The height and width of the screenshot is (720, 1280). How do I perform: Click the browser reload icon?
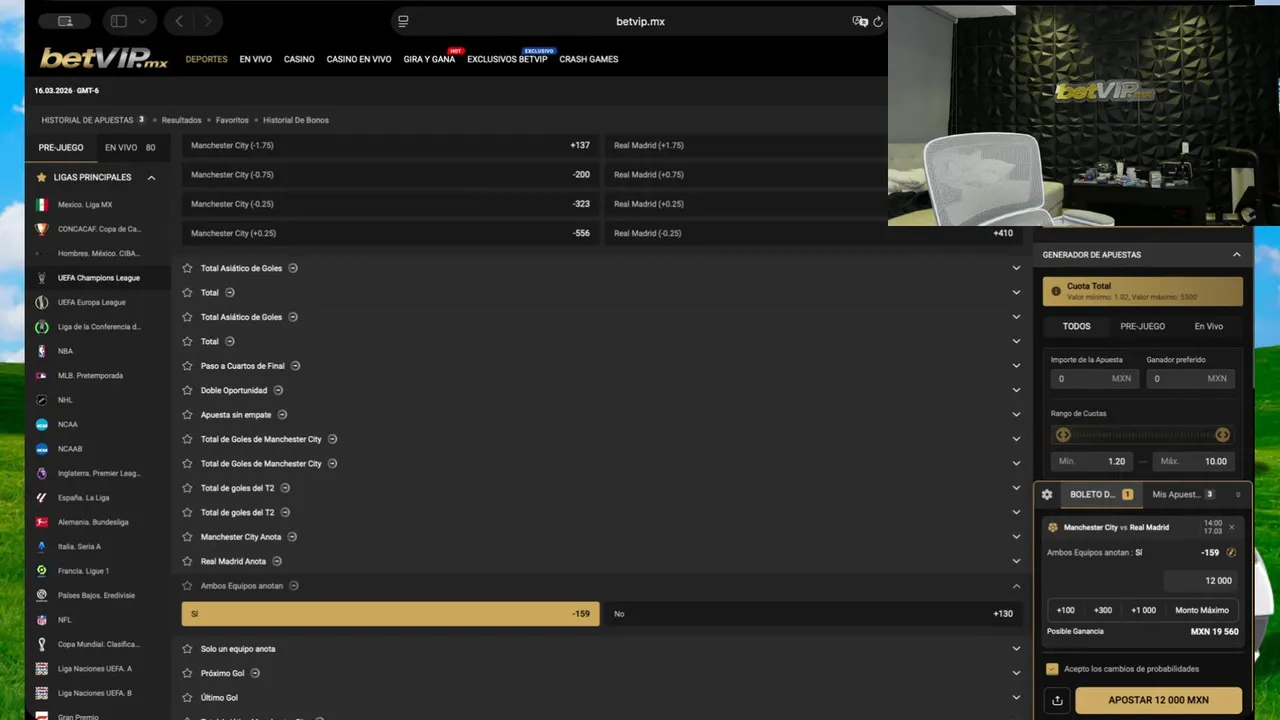point(878,21)
